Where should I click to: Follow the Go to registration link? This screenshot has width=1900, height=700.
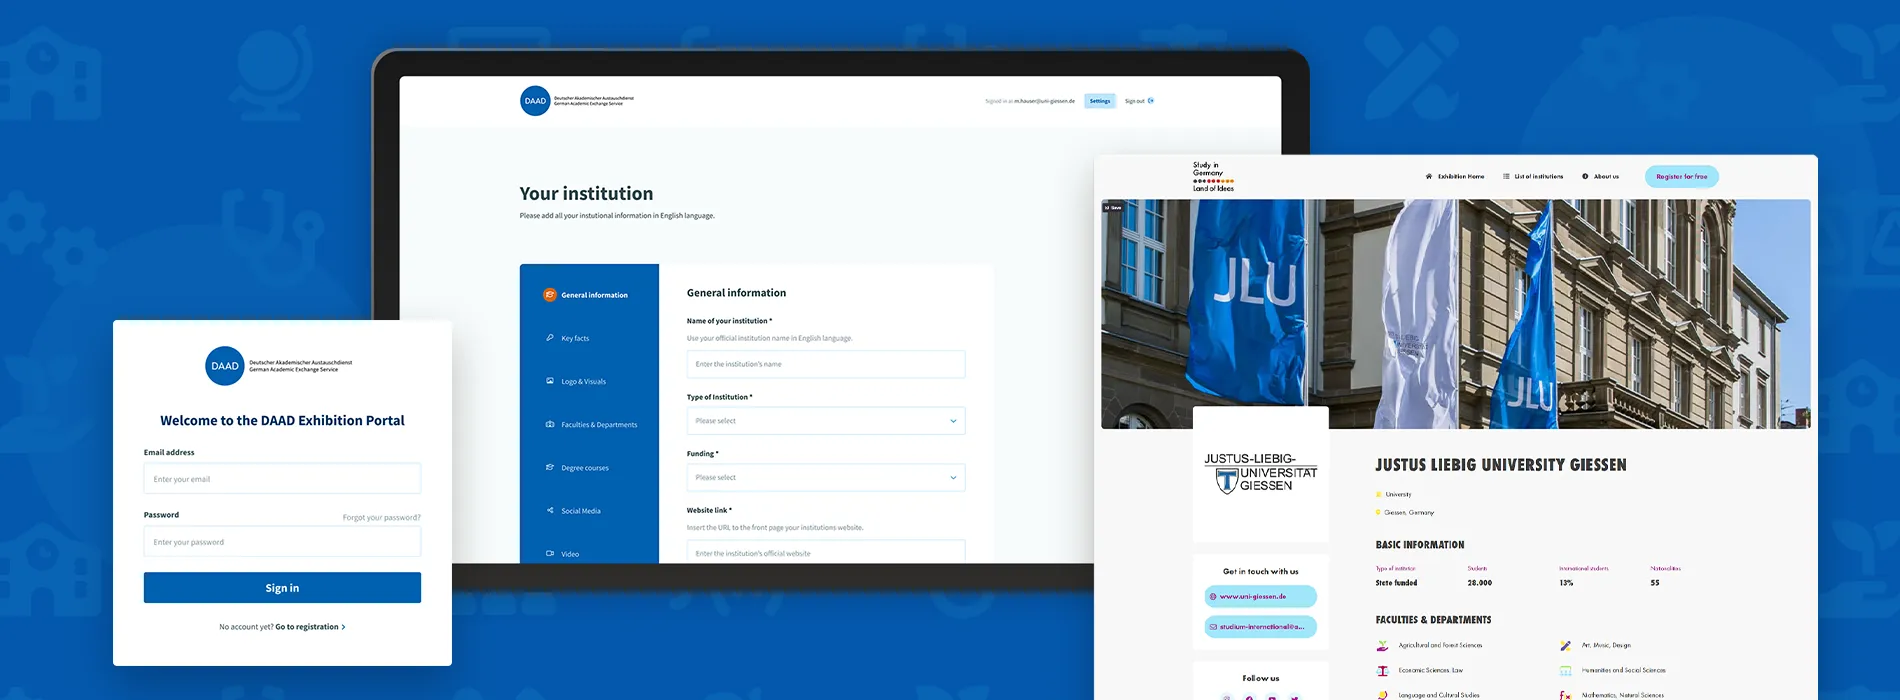(310, 627)
